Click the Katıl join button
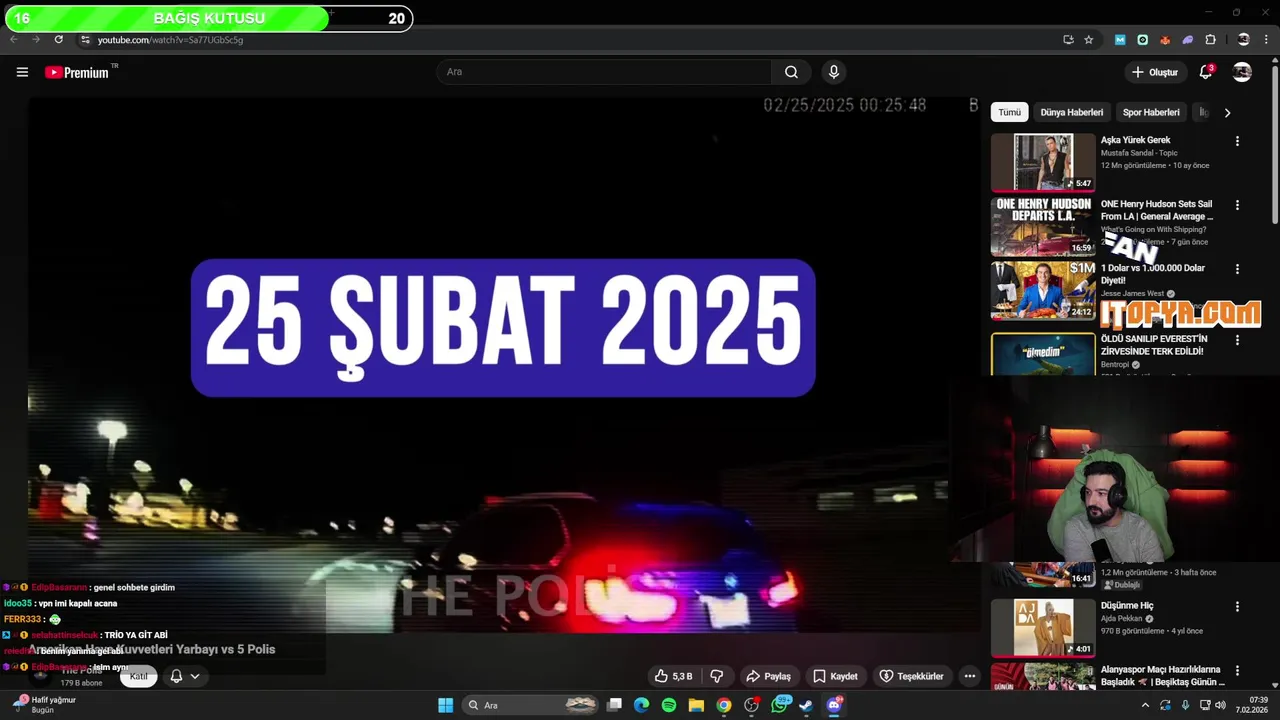Image resolution: width=1280 pixels, height=720 pixels. (x=139, y=676)
